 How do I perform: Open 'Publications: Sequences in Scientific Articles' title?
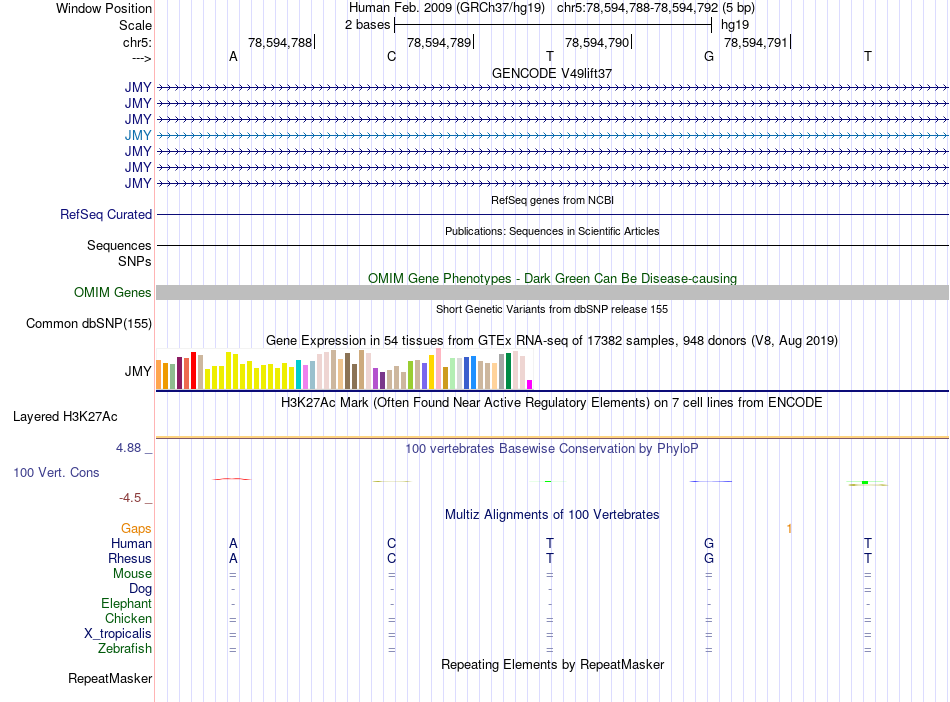pos(552,231)
